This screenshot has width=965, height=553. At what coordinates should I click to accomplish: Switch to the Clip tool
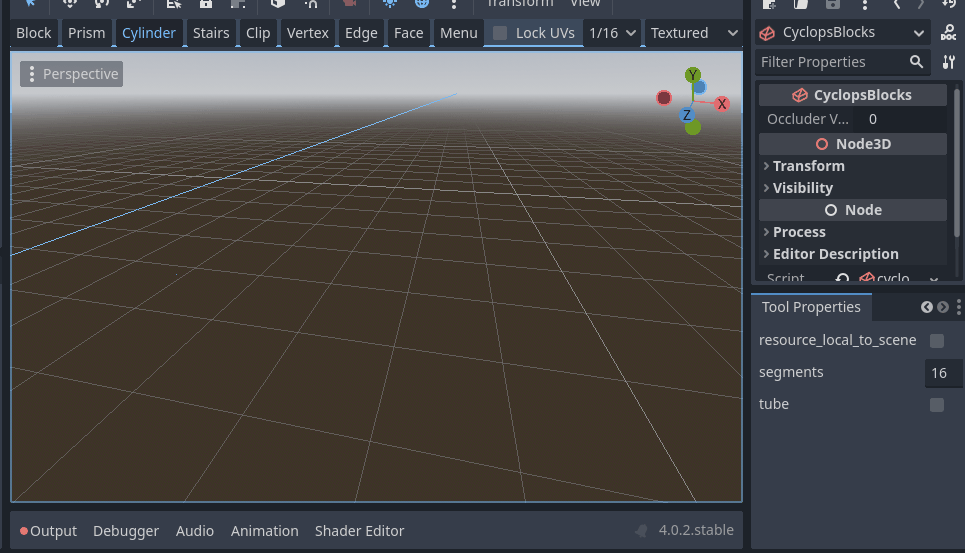pyautogui.click(x=258, y=33)
